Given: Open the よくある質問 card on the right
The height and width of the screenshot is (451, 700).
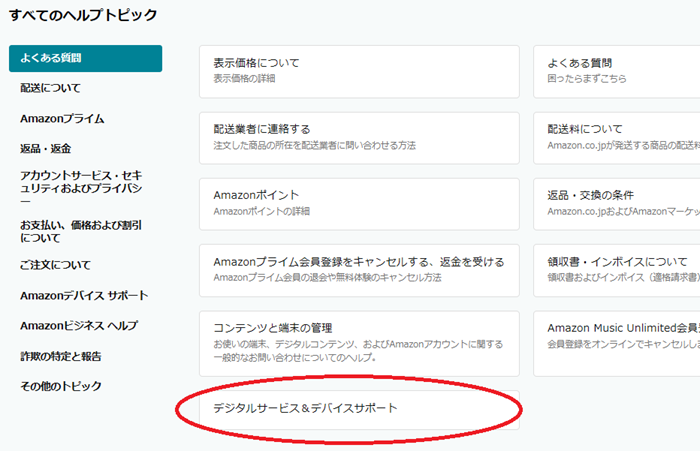Looking at the screenshot, I should point(617,71).
